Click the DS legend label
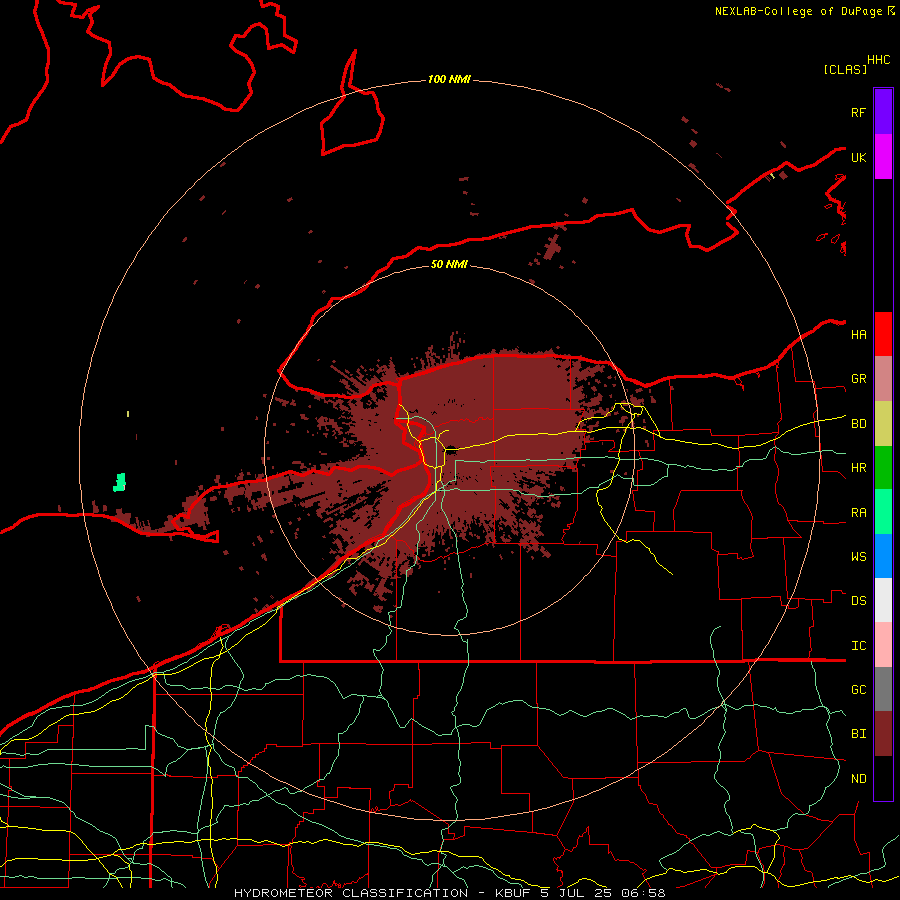This screenshot has width=900, height=900. coord(858,601)
